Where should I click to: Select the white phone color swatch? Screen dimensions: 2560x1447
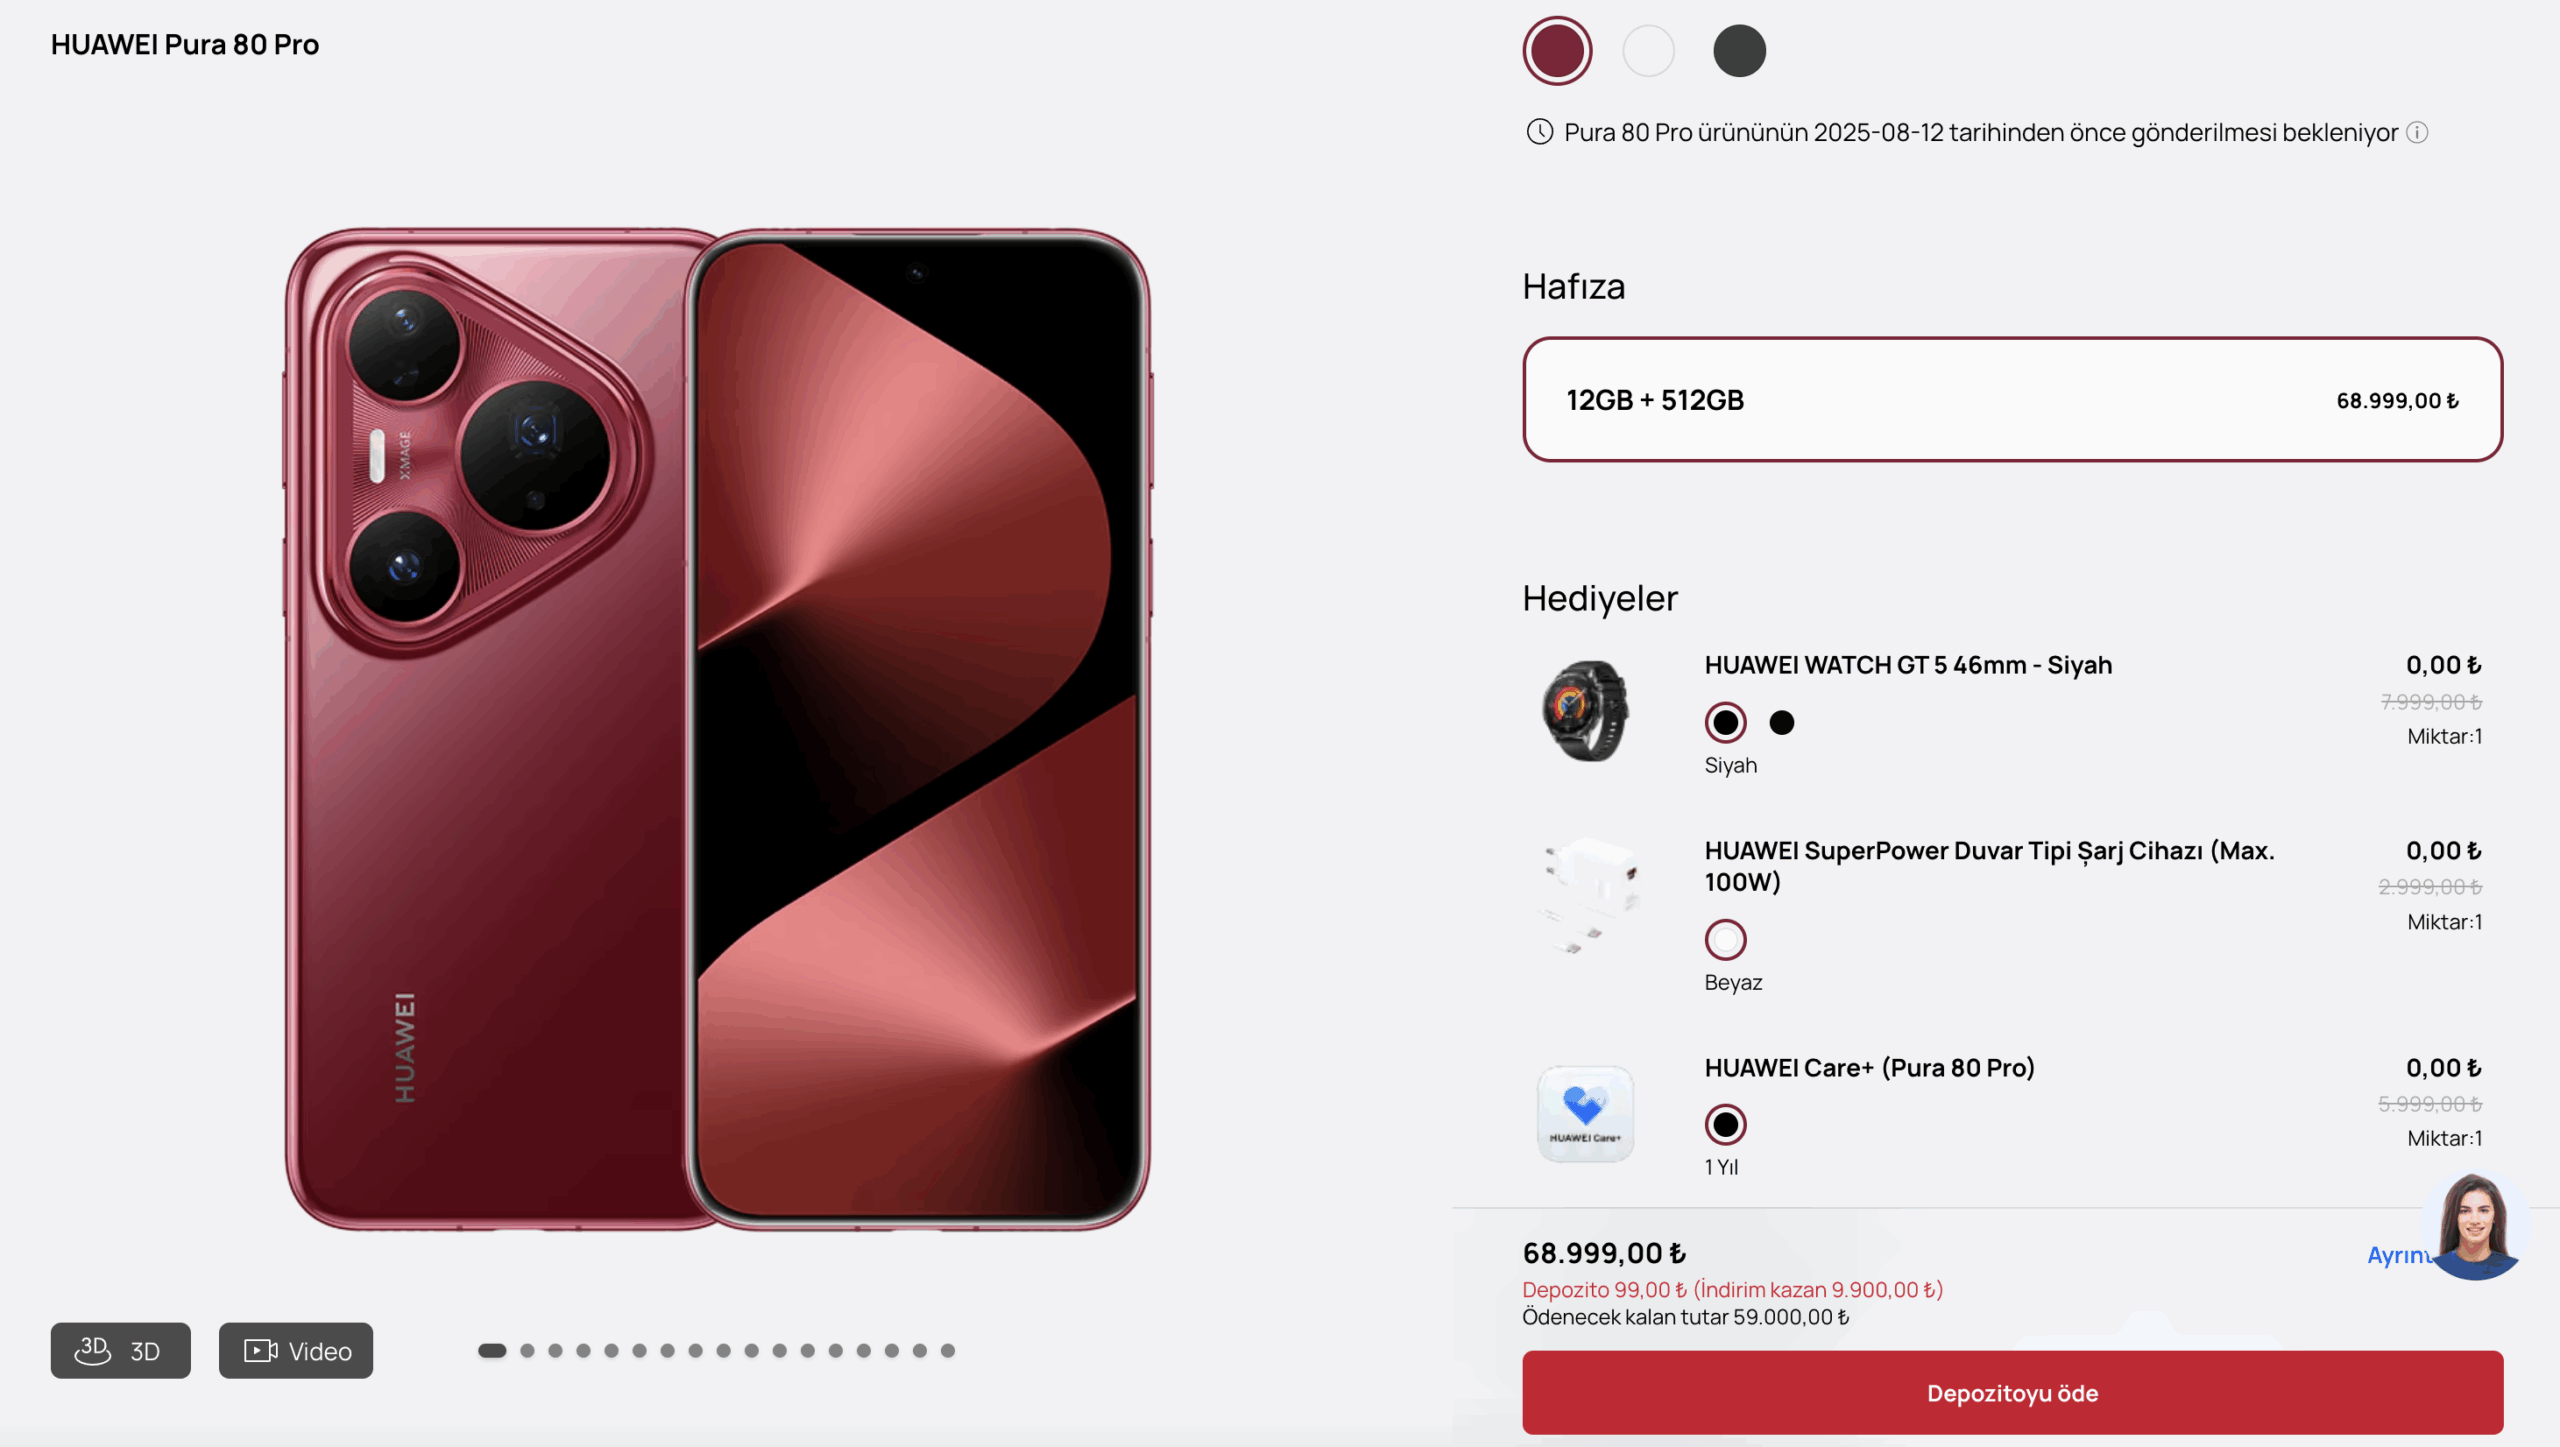point(1648,51)
